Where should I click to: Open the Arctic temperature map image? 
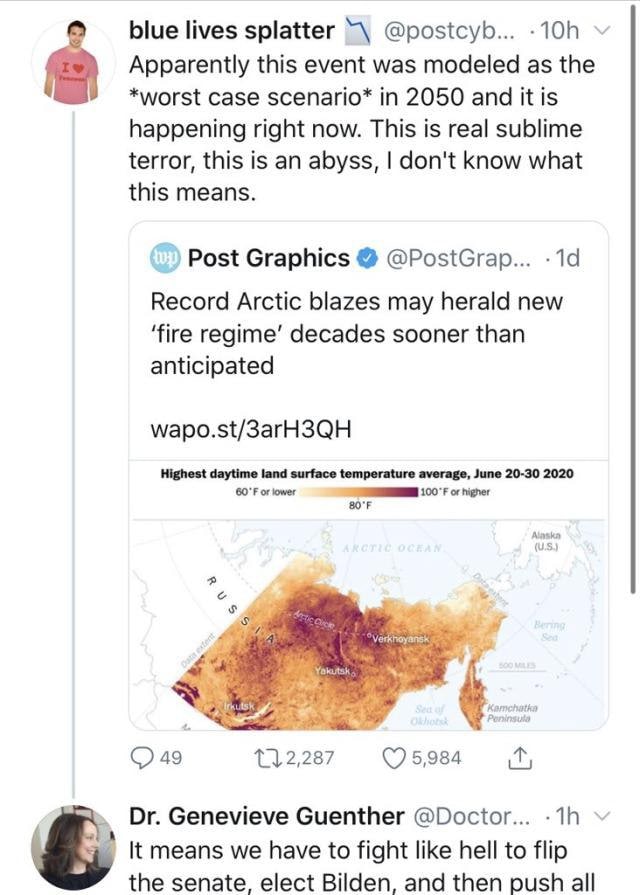pyautogui.click(x=368, y=620)
